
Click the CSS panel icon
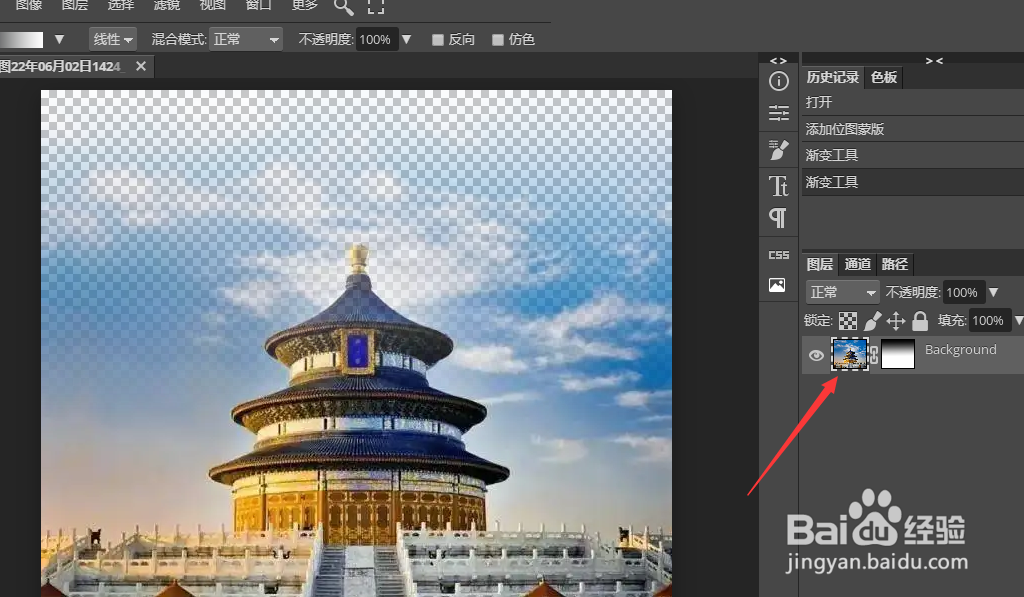(x=778, y=254)
